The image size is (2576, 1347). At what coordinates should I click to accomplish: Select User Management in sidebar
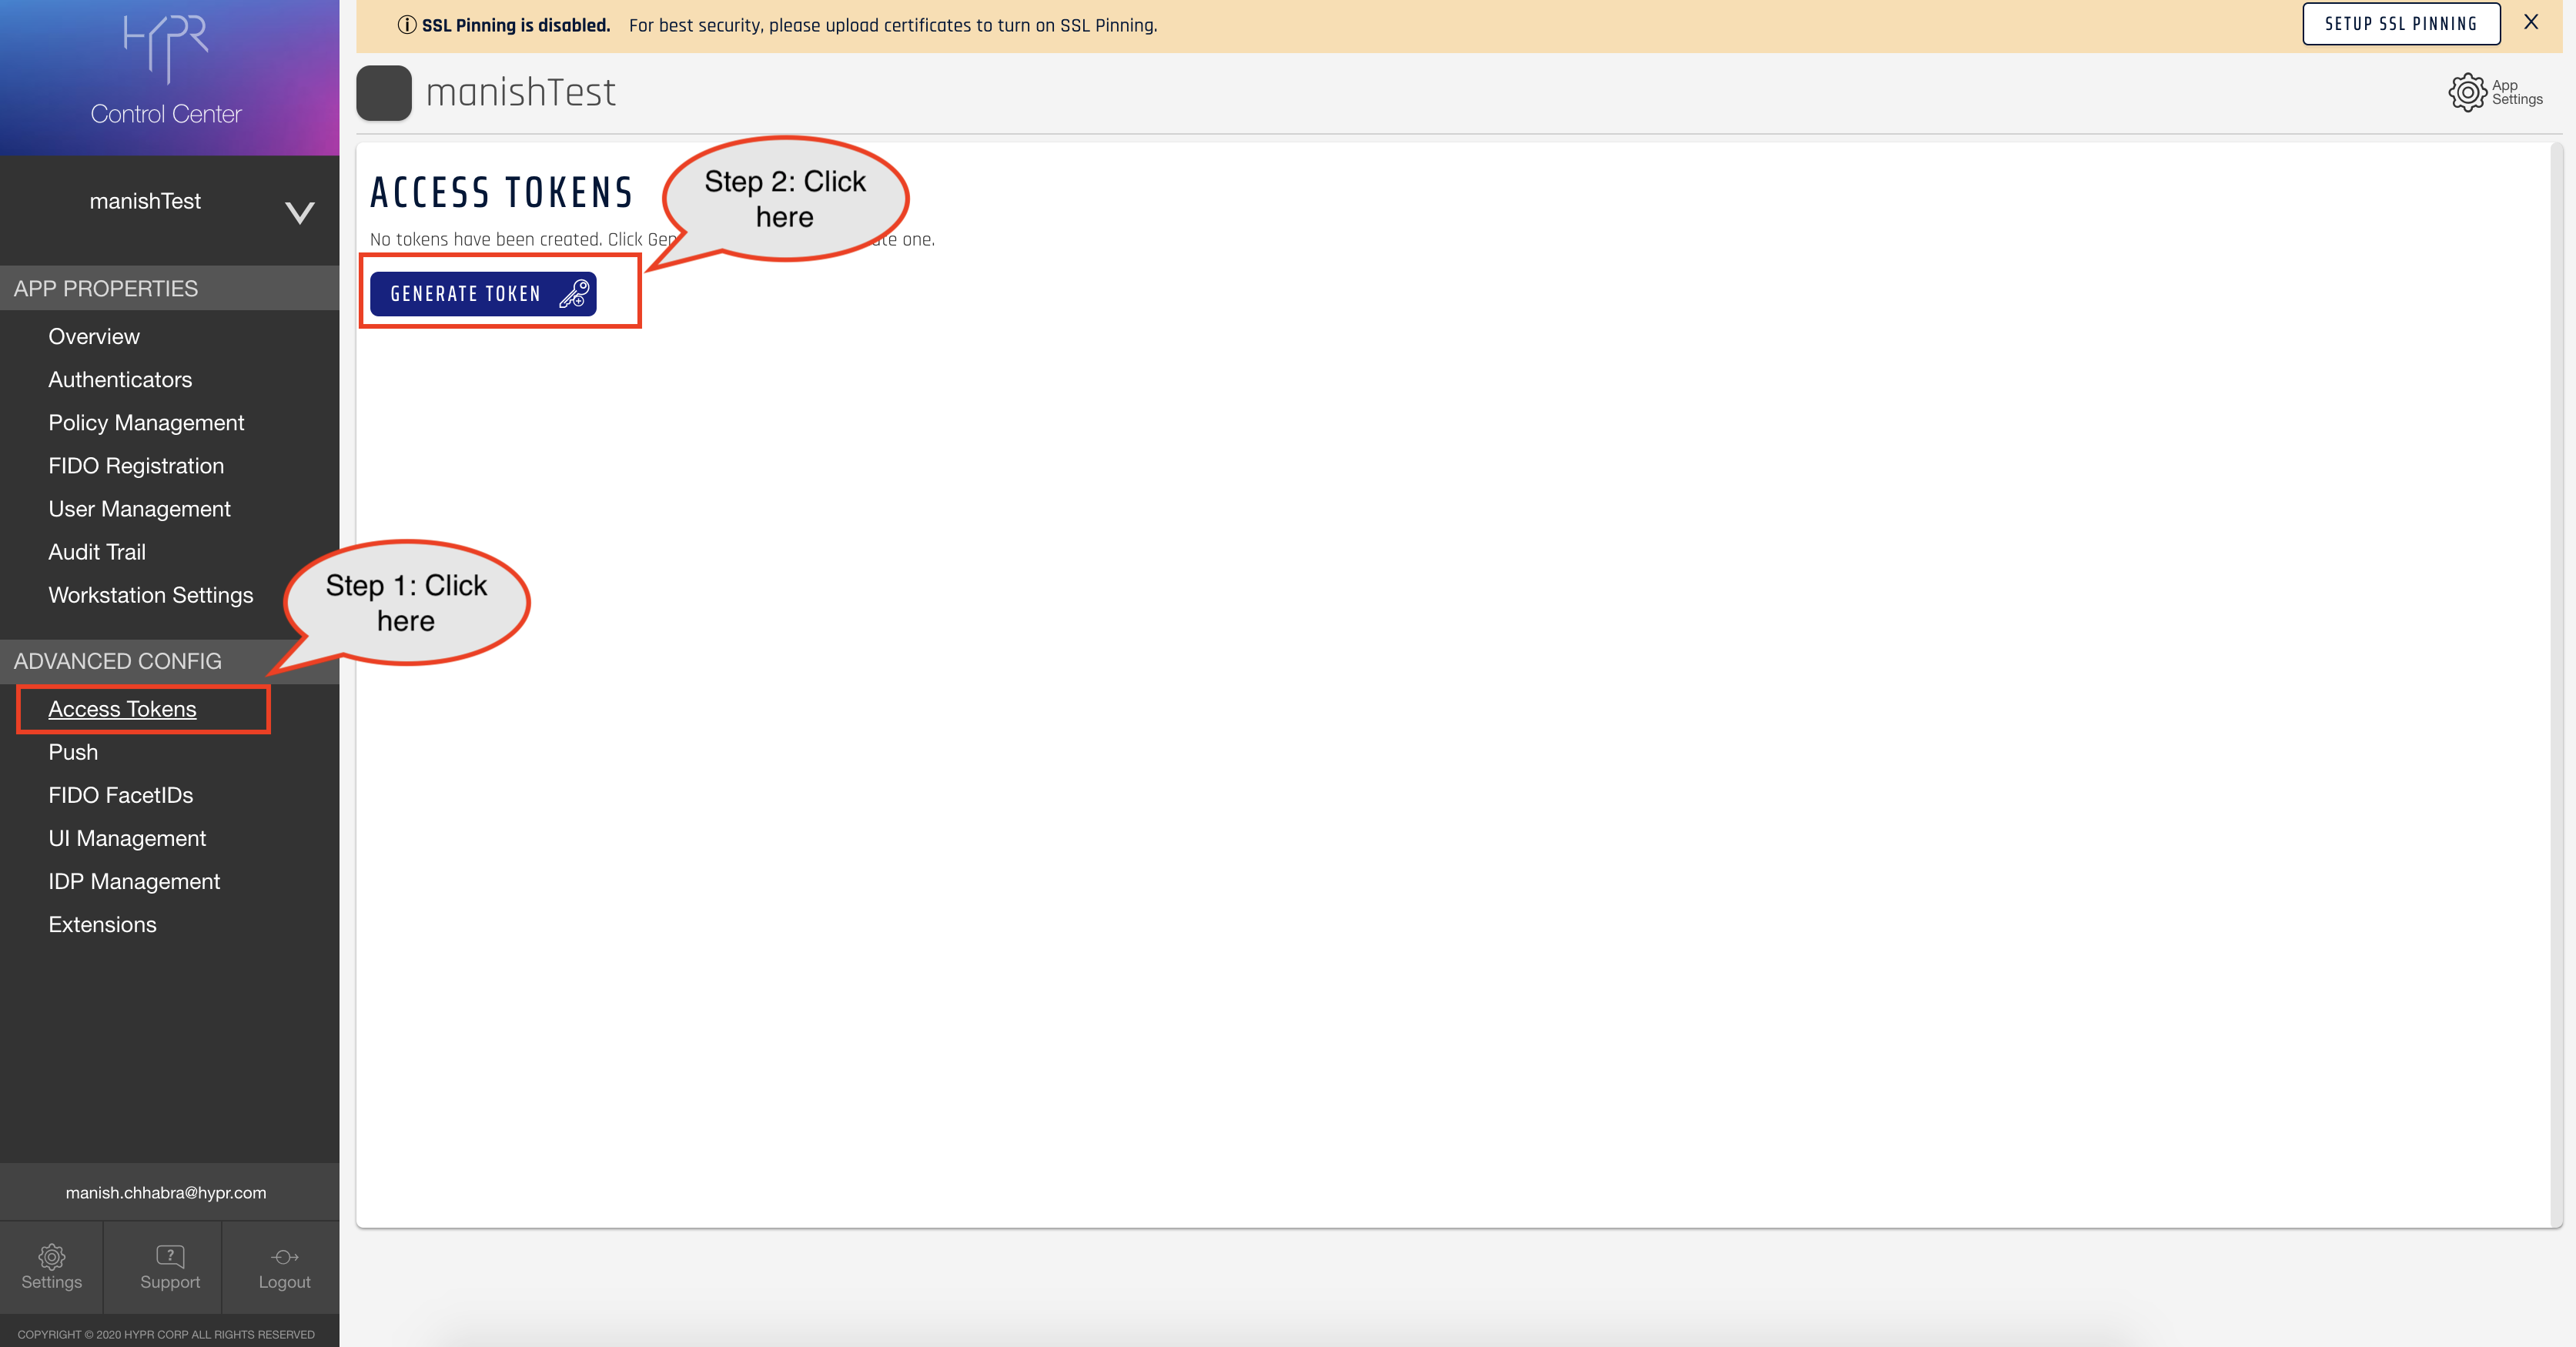click(x=139, y=509)
